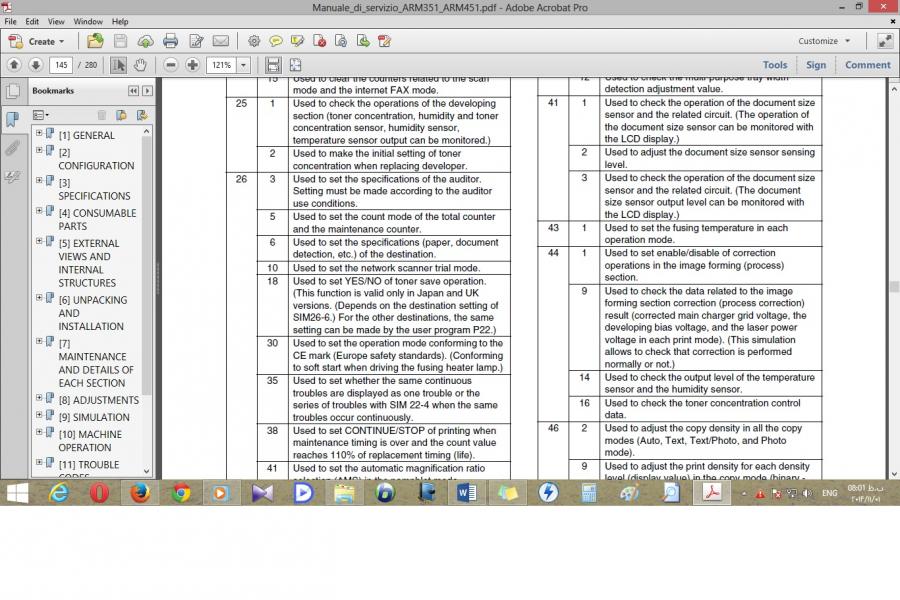Viewport: 900px width, 600px height.
Task: Expand the [1] GENERAL bookmark
Action: [39, 134]
